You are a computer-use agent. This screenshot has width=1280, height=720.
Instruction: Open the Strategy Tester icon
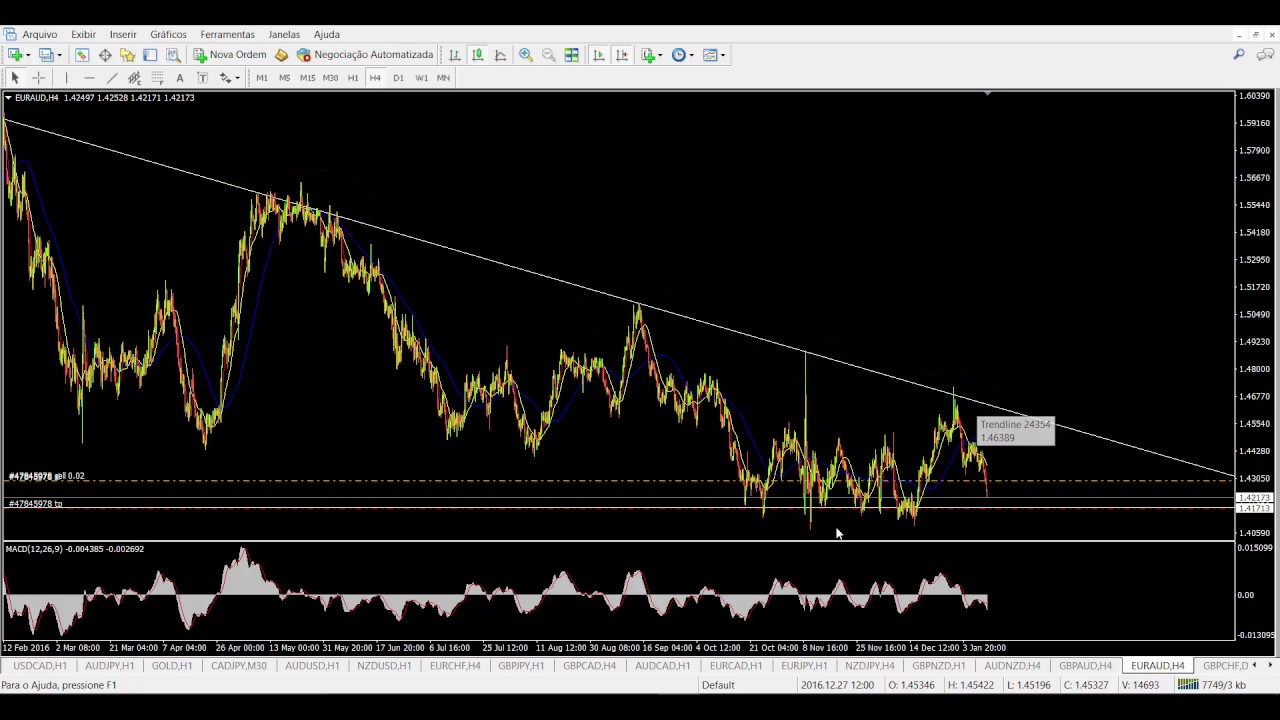(x=173, y=55)
